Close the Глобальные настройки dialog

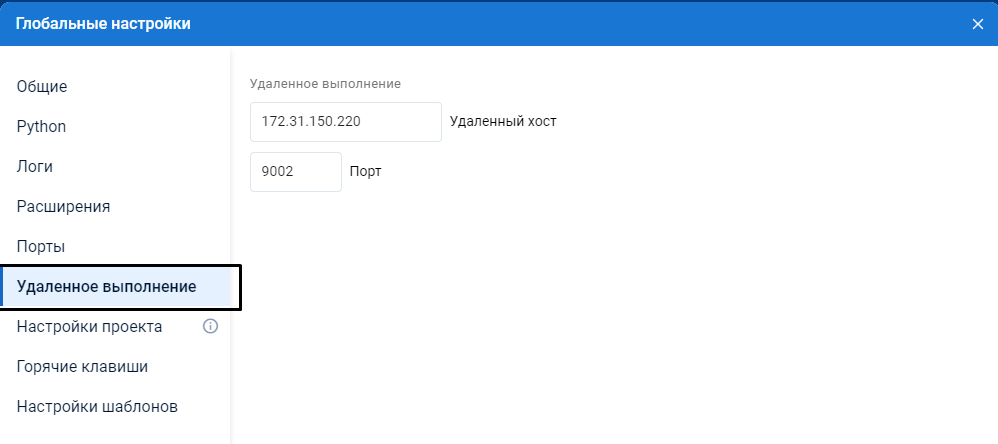tap(978, 24)
